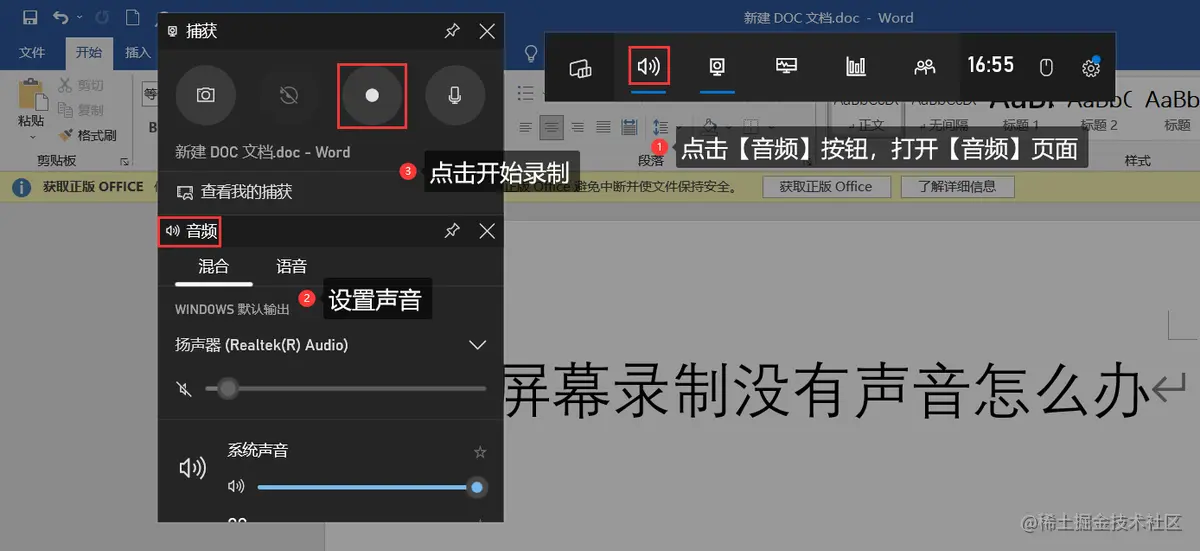Open the 插入 Insert ribbon tab
This screenshot has width=1200, height=551.
(137, 52)
